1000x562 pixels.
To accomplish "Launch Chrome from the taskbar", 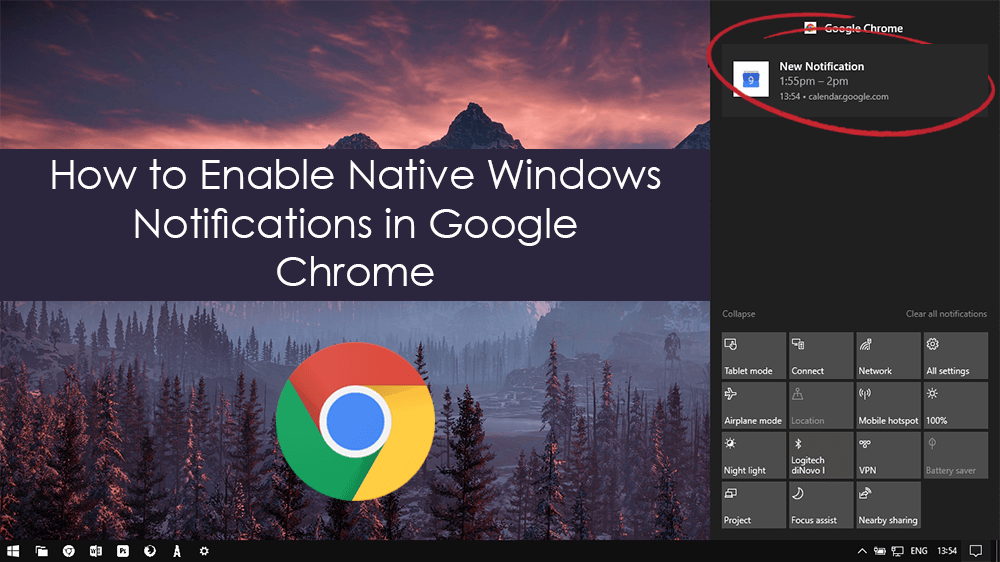I will [x=68, y=551].
